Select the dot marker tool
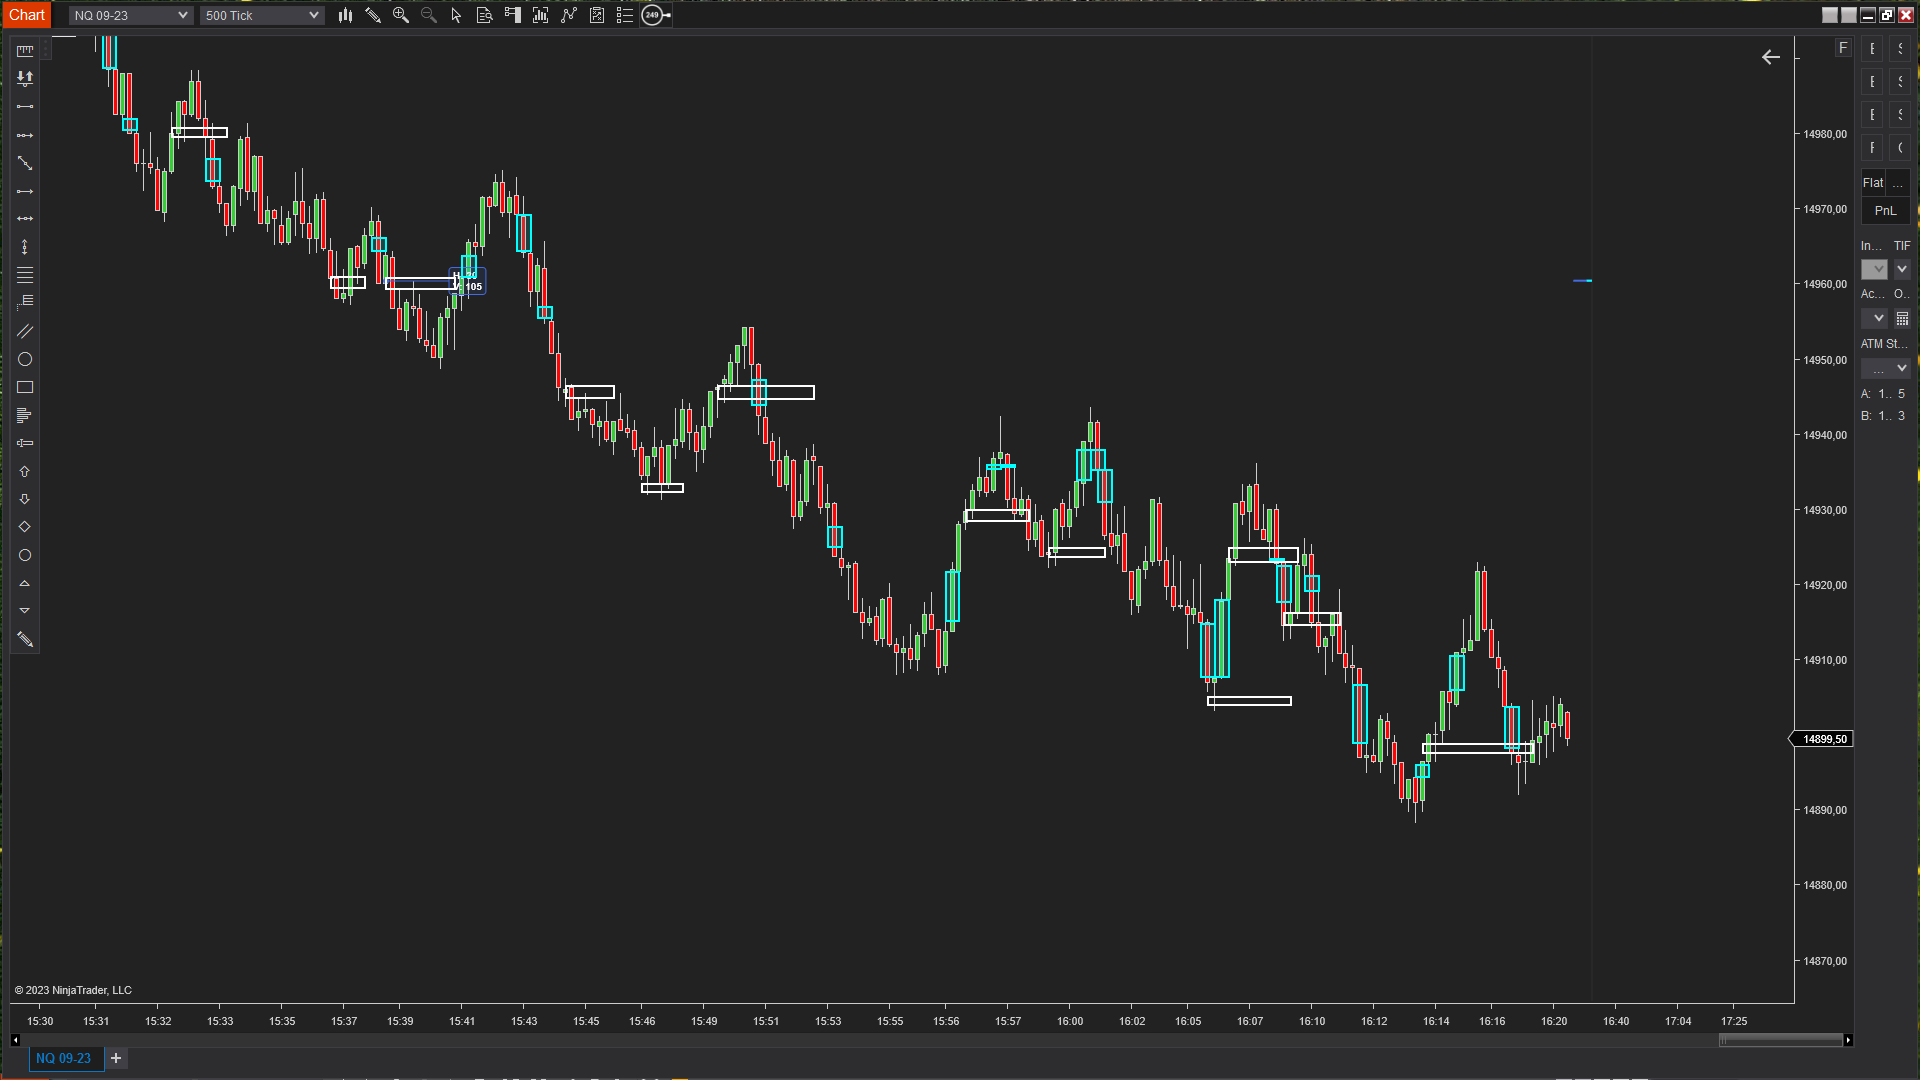This screenshot has height=1080, width=1920. click(x=25, y=555)
